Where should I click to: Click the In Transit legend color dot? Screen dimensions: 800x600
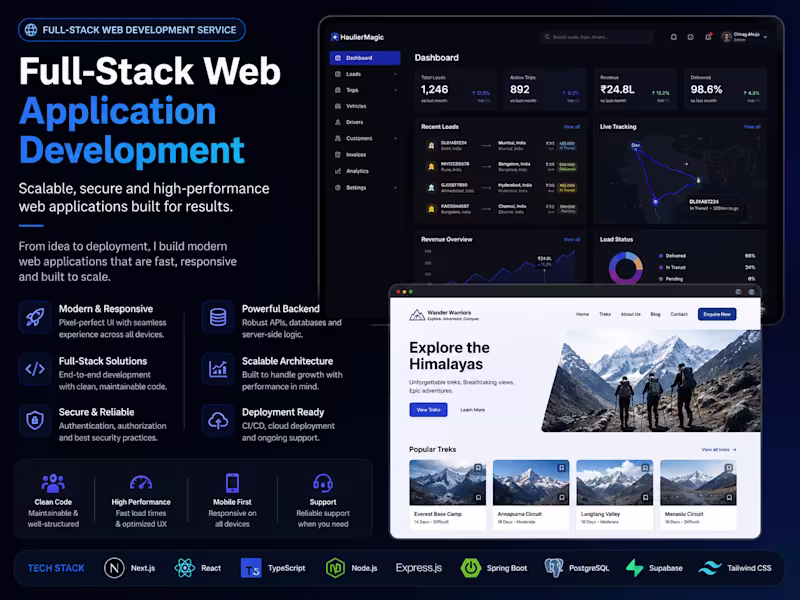point(661,267)
